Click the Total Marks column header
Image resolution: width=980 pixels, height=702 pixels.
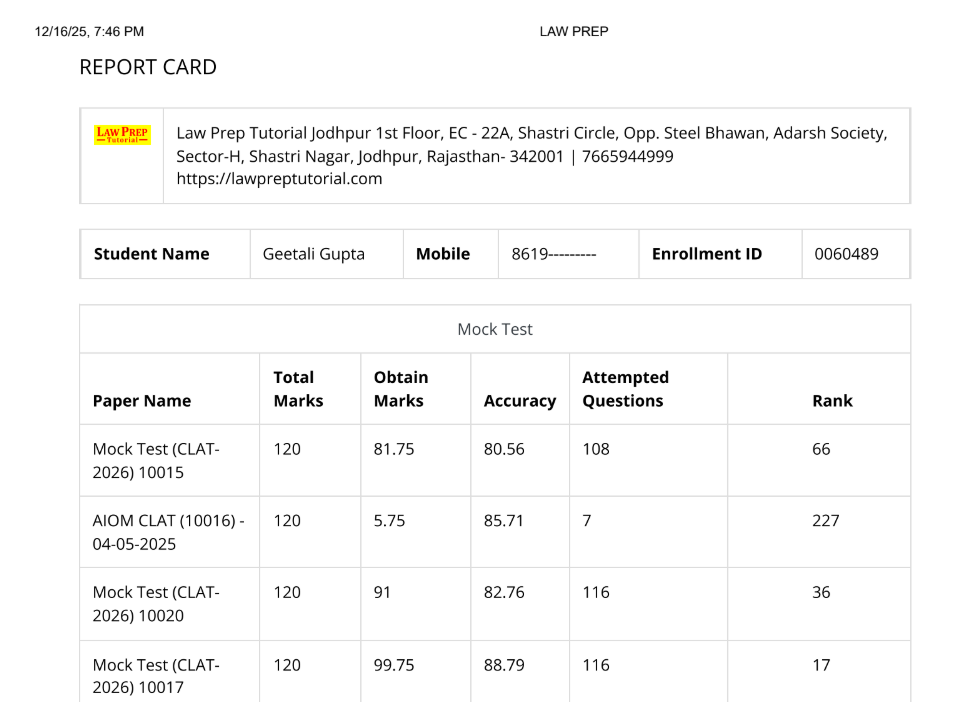pyautogui.click(x=298, y=389)
